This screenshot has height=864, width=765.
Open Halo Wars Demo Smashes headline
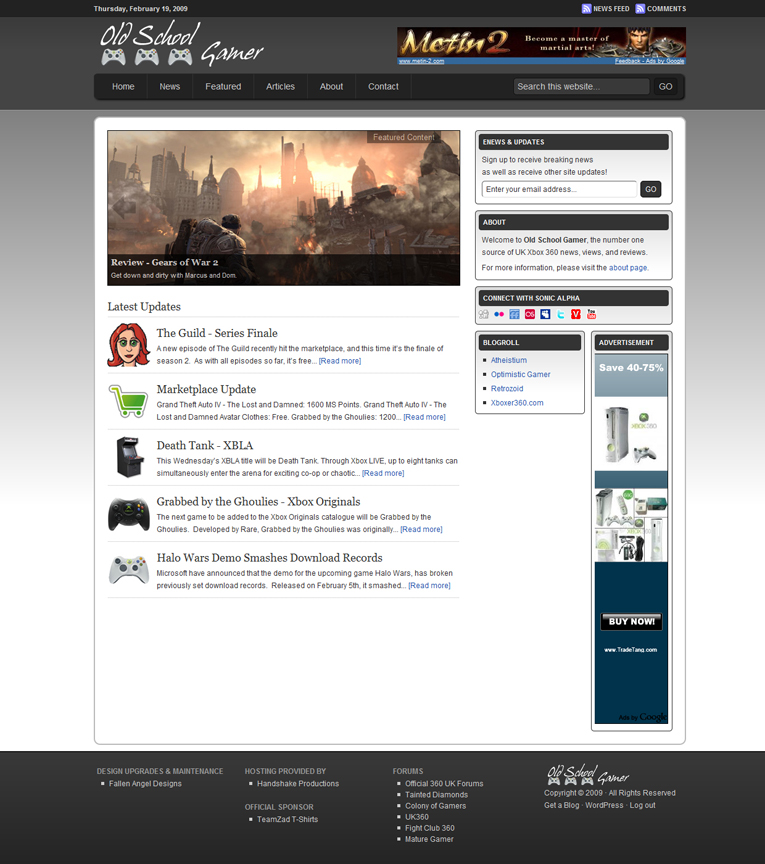270,558
